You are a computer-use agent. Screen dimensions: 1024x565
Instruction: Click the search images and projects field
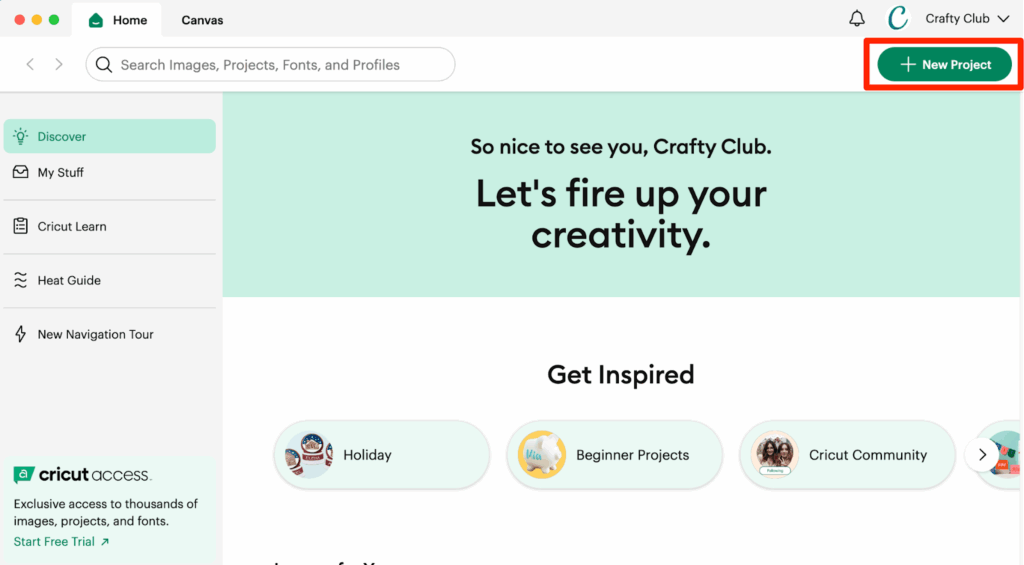point(280,65)
